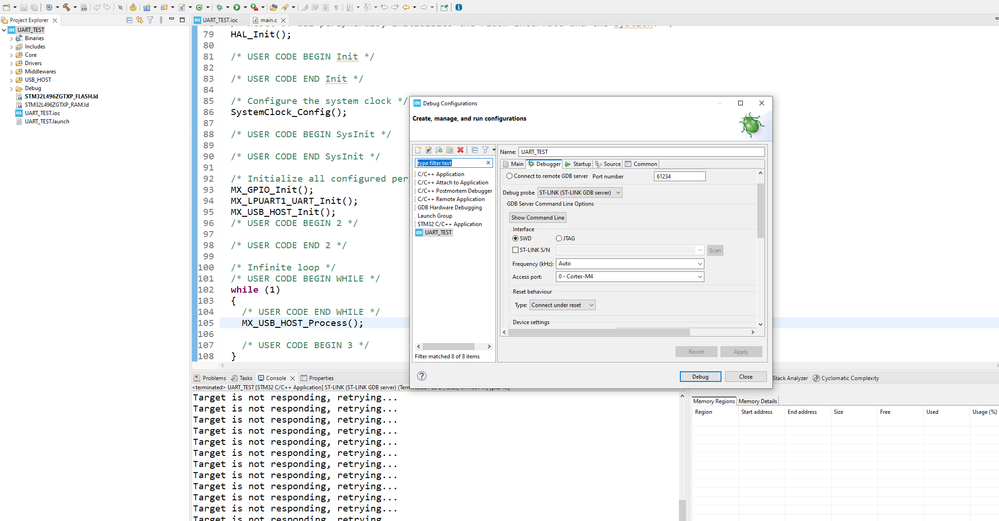
Task: Click the New file toolbar icon
Action: tap(6, 7)
